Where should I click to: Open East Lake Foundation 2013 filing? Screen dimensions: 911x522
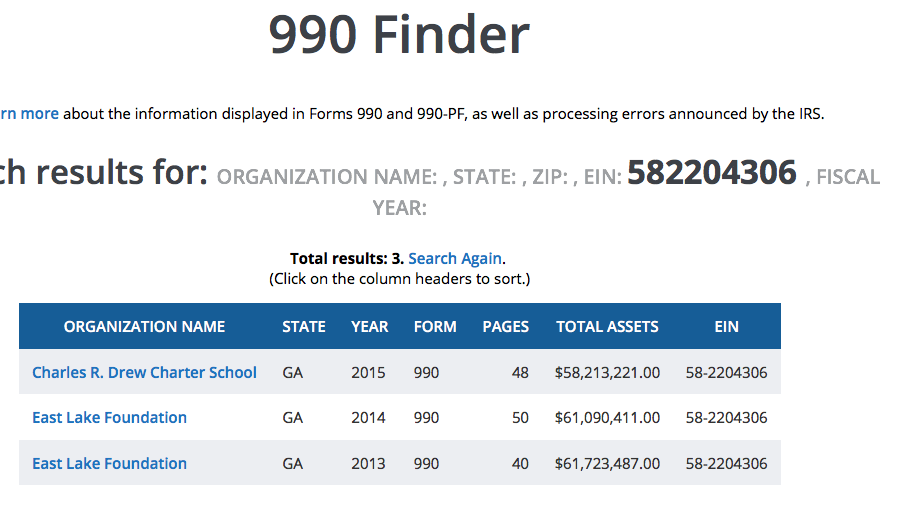tap(109, 464)
